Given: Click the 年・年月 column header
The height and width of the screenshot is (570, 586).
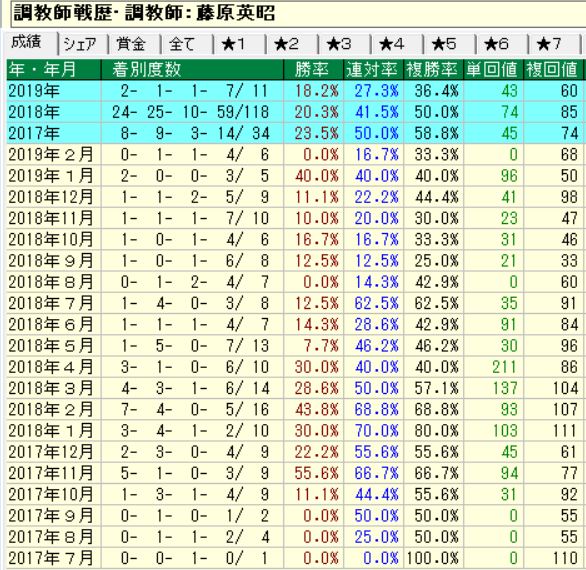Looking at the screenshot, I should click(54, 70).
